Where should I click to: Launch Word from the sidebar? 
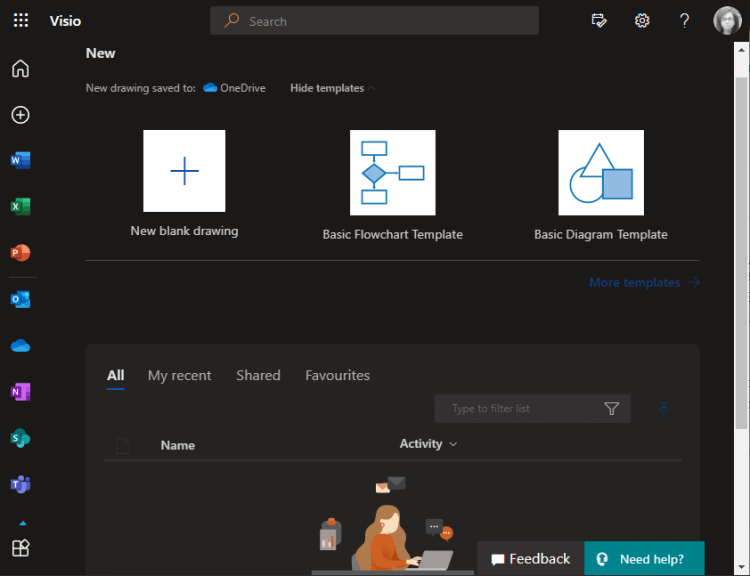(x=21, y=160)
